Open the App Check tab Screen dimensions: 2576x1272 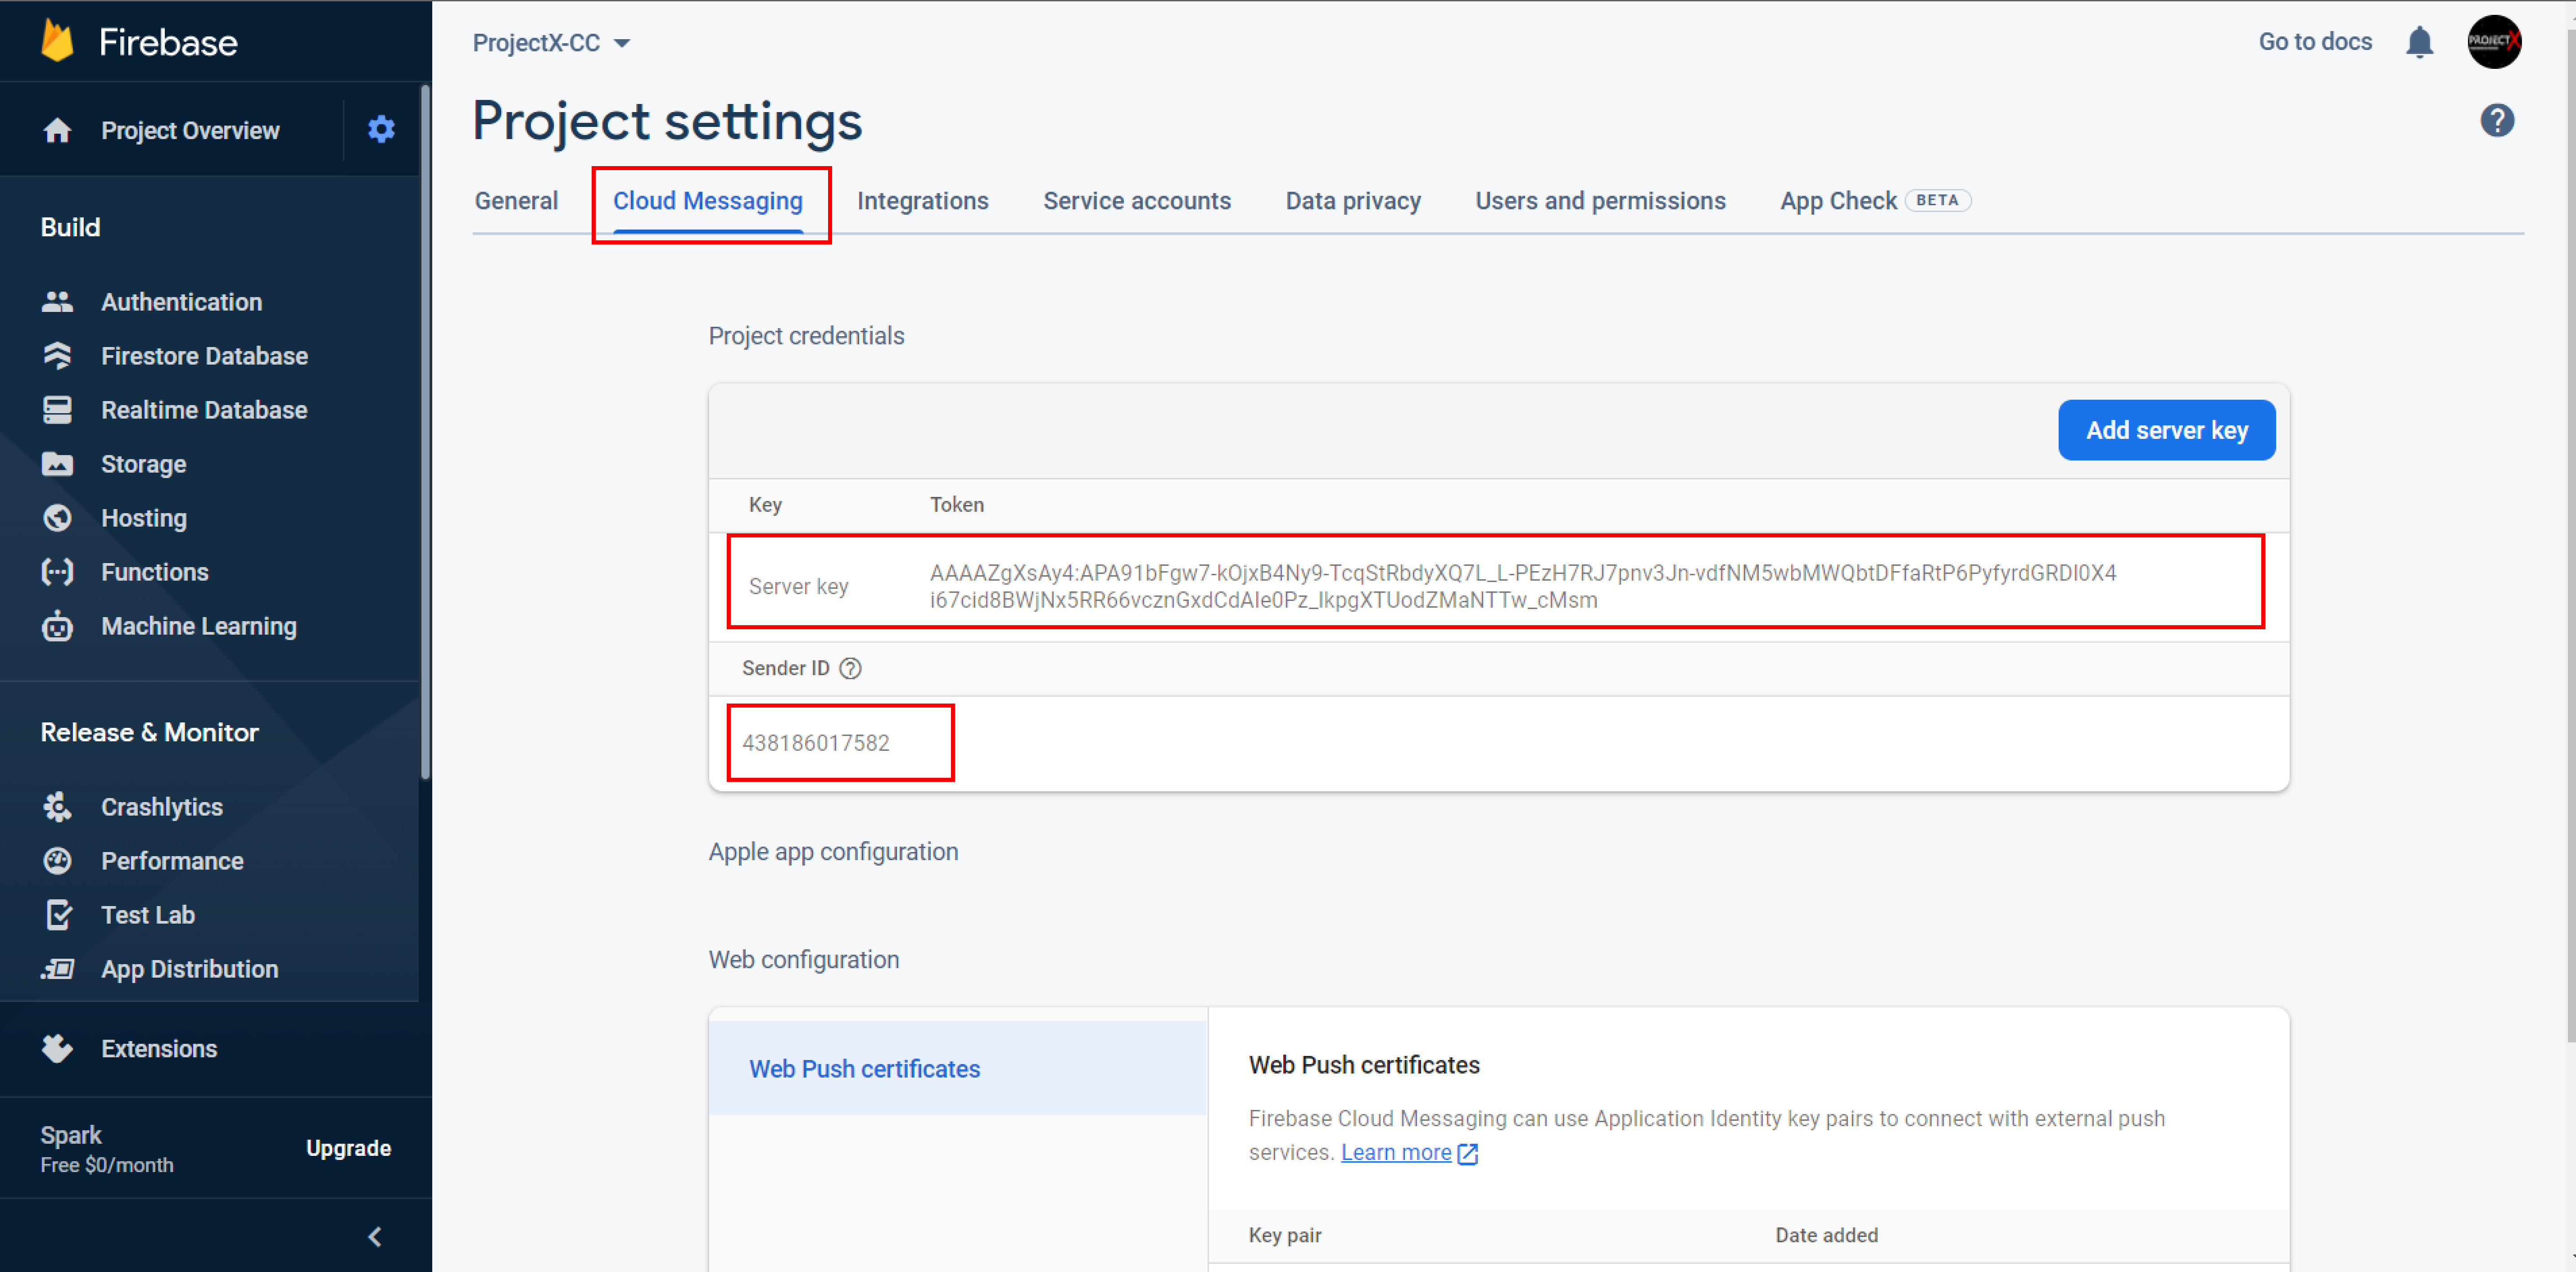(1875, 201)
